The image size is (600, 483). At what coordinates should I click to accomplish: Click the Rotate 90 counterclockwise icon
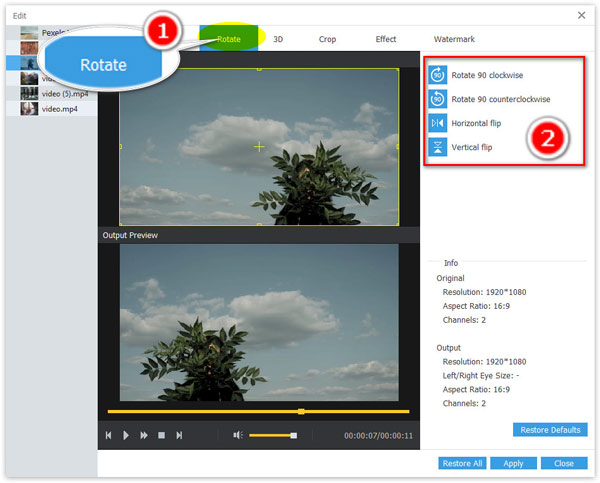pos(438,99)
